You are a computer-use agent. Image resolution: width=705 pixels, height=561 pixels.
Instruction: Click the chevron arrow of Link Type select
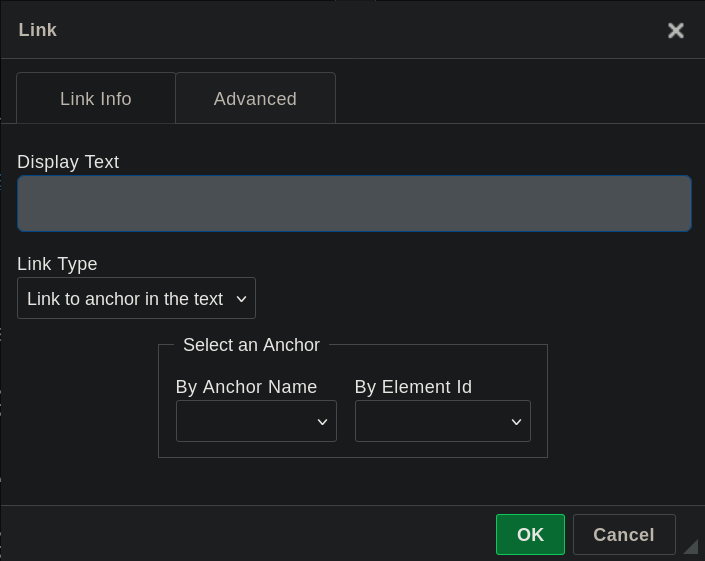pos(240,299)
